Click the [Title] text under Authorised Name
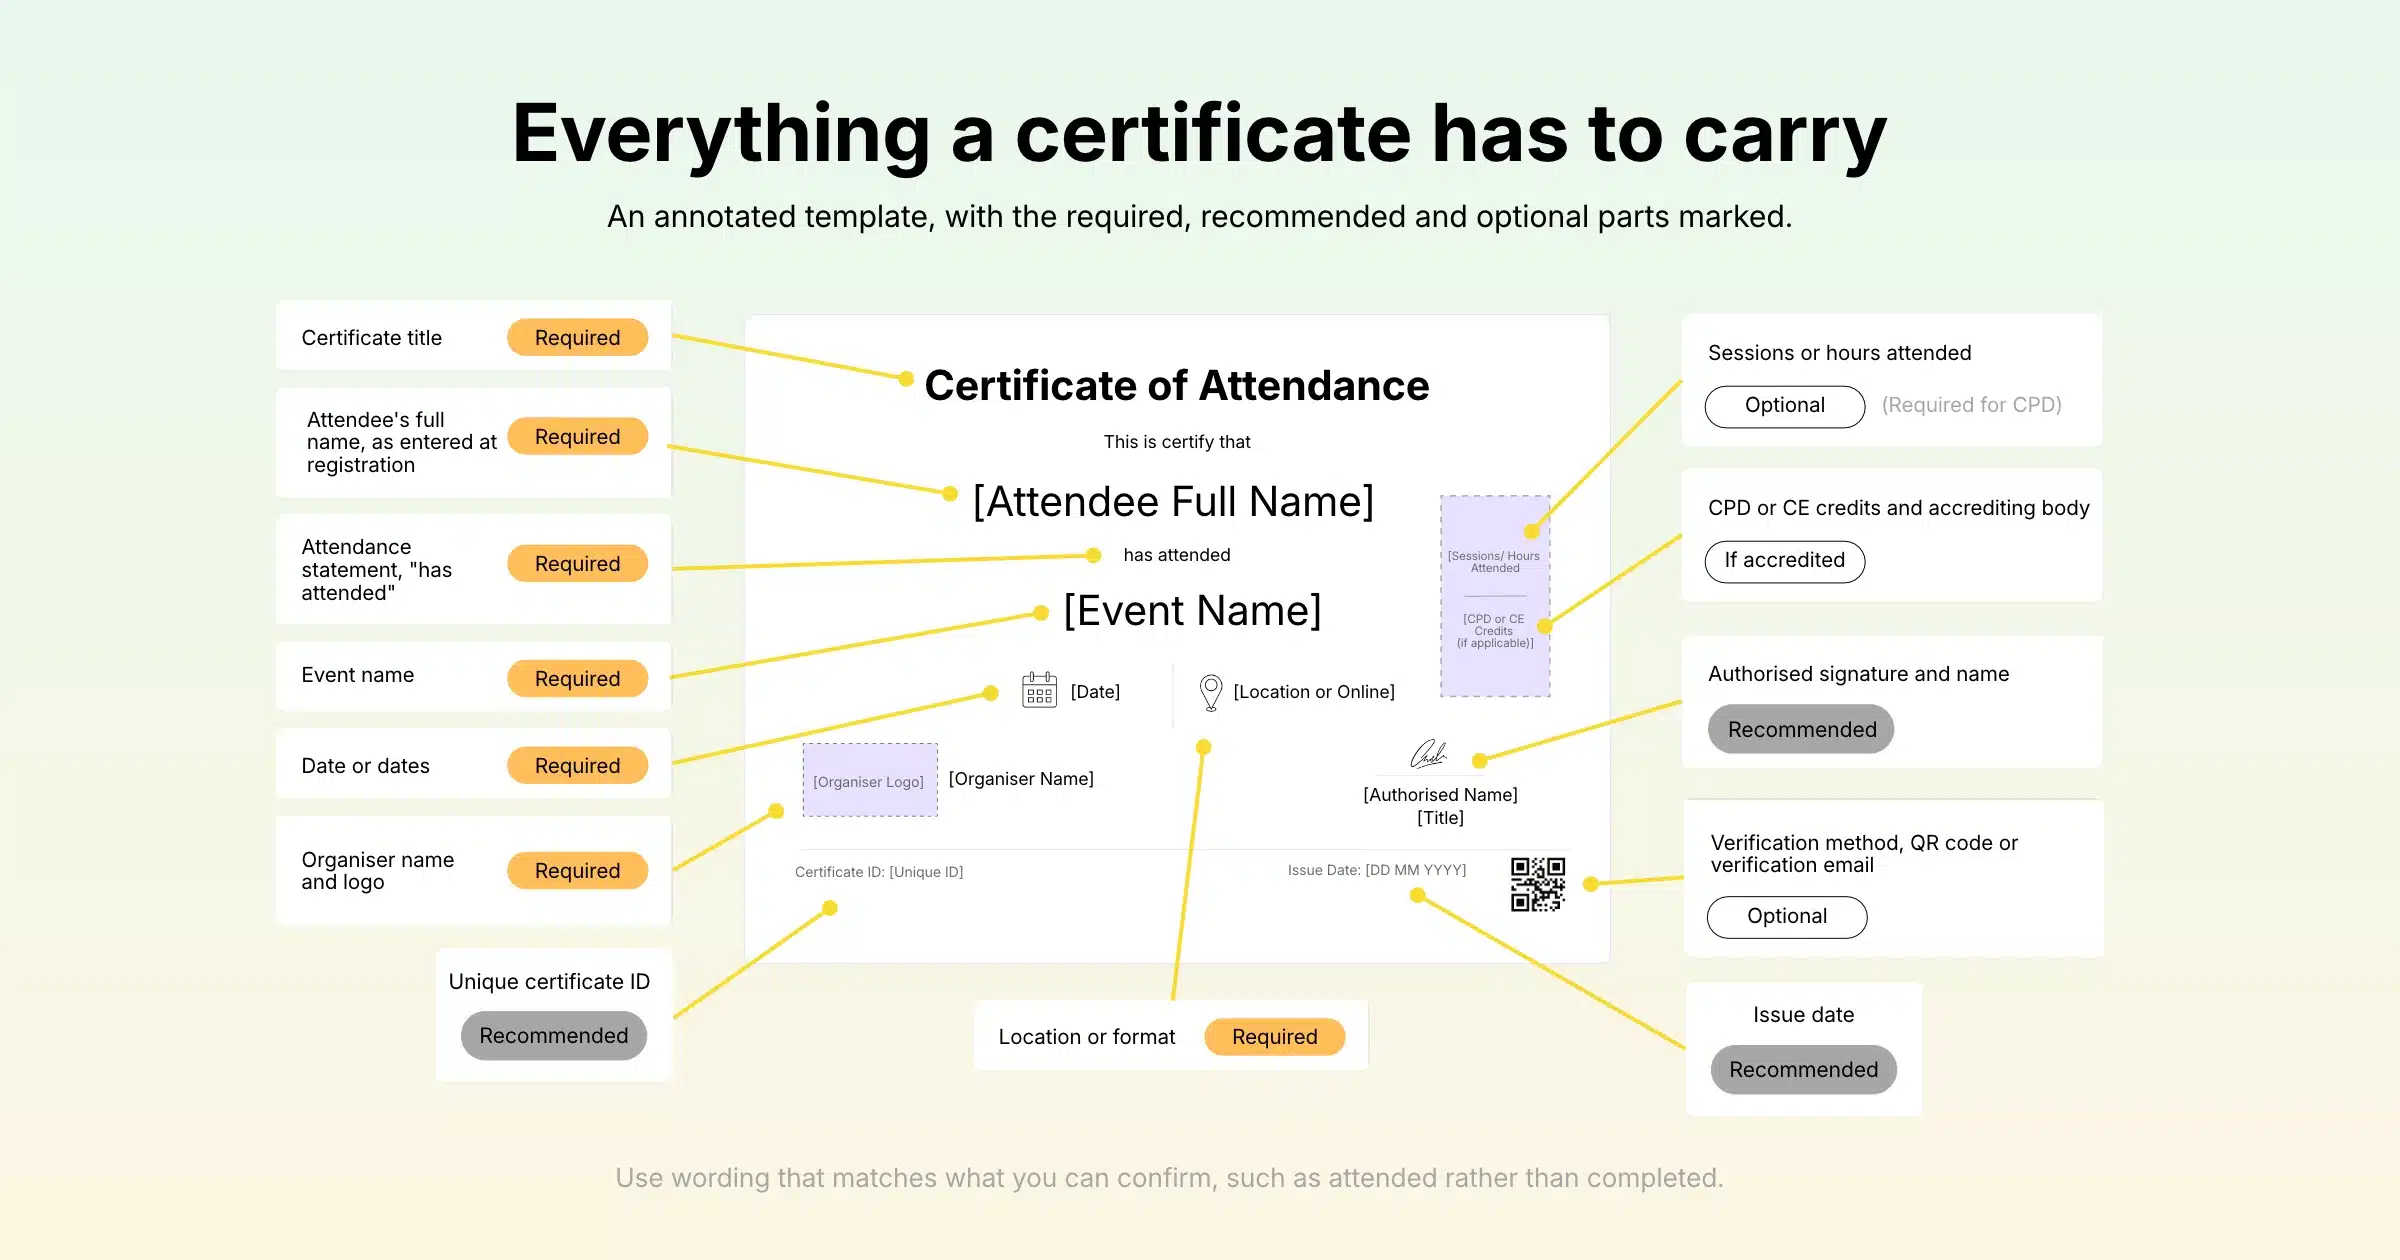Viewport: 2400px width, 1260px height. (x=1440, y=818)
